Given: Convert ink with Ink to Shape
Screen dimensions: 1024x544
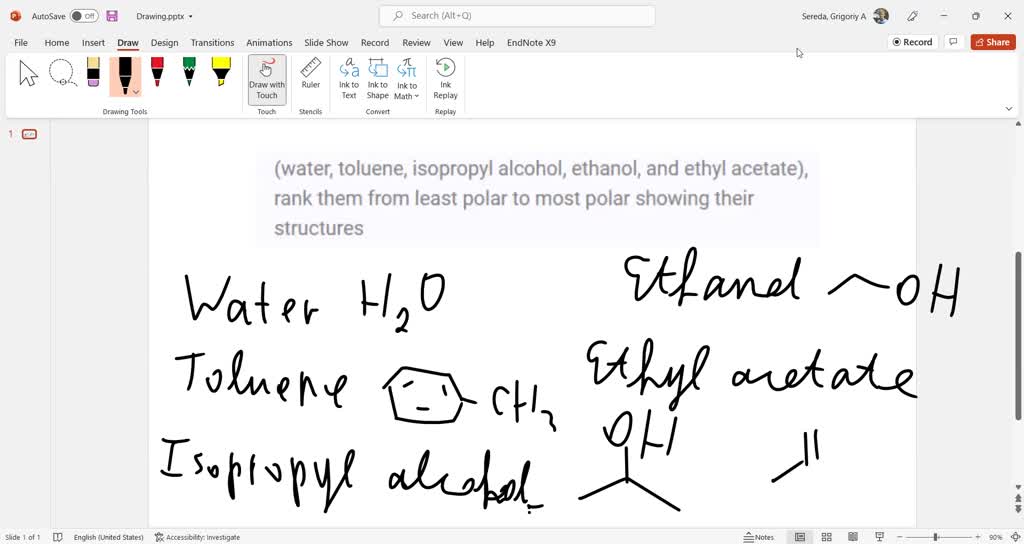Looking at the screenshot, I should (377, 79).
